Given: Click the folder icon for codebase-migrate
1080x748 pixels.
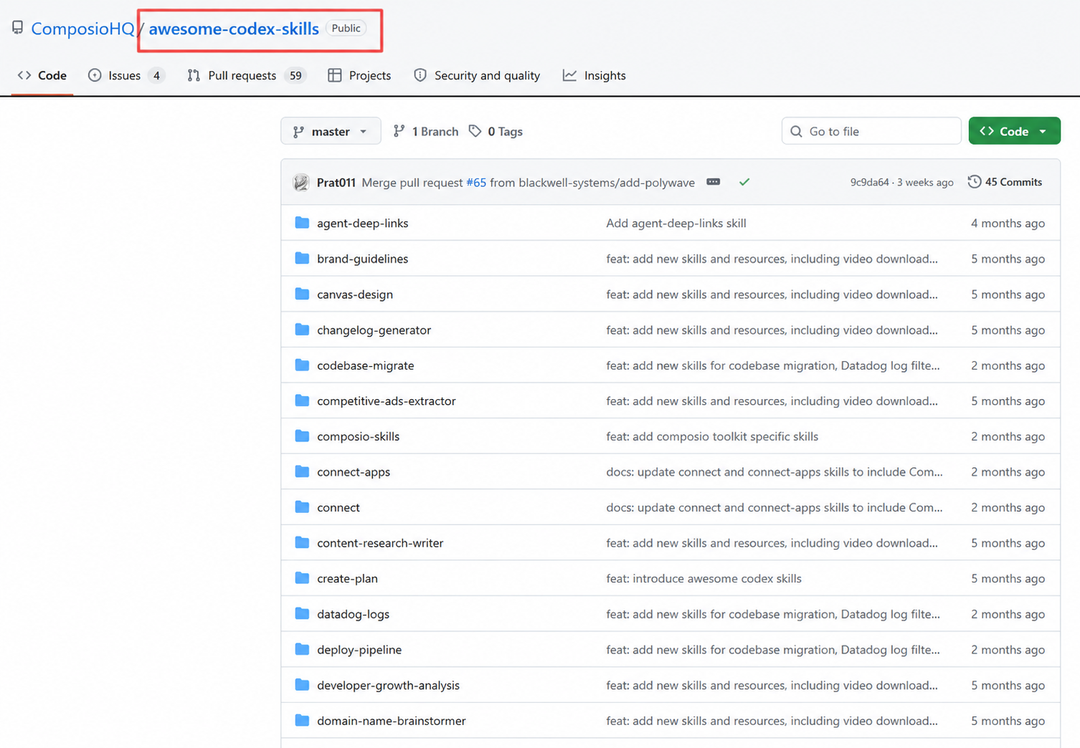Looking at the screenshot, I should click(x=302, y=365).
